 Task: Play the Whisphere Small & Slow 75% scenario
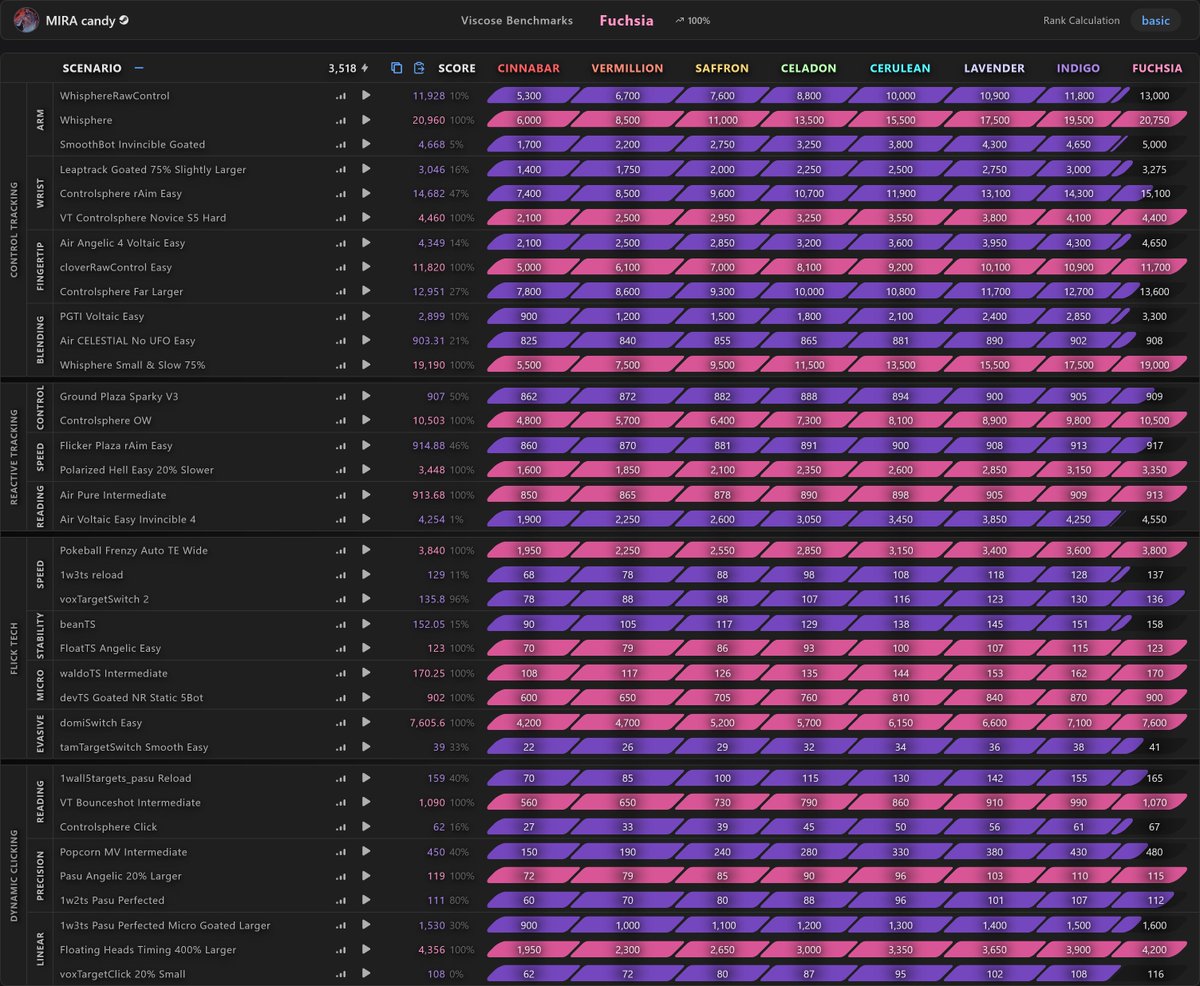[366, 365]
